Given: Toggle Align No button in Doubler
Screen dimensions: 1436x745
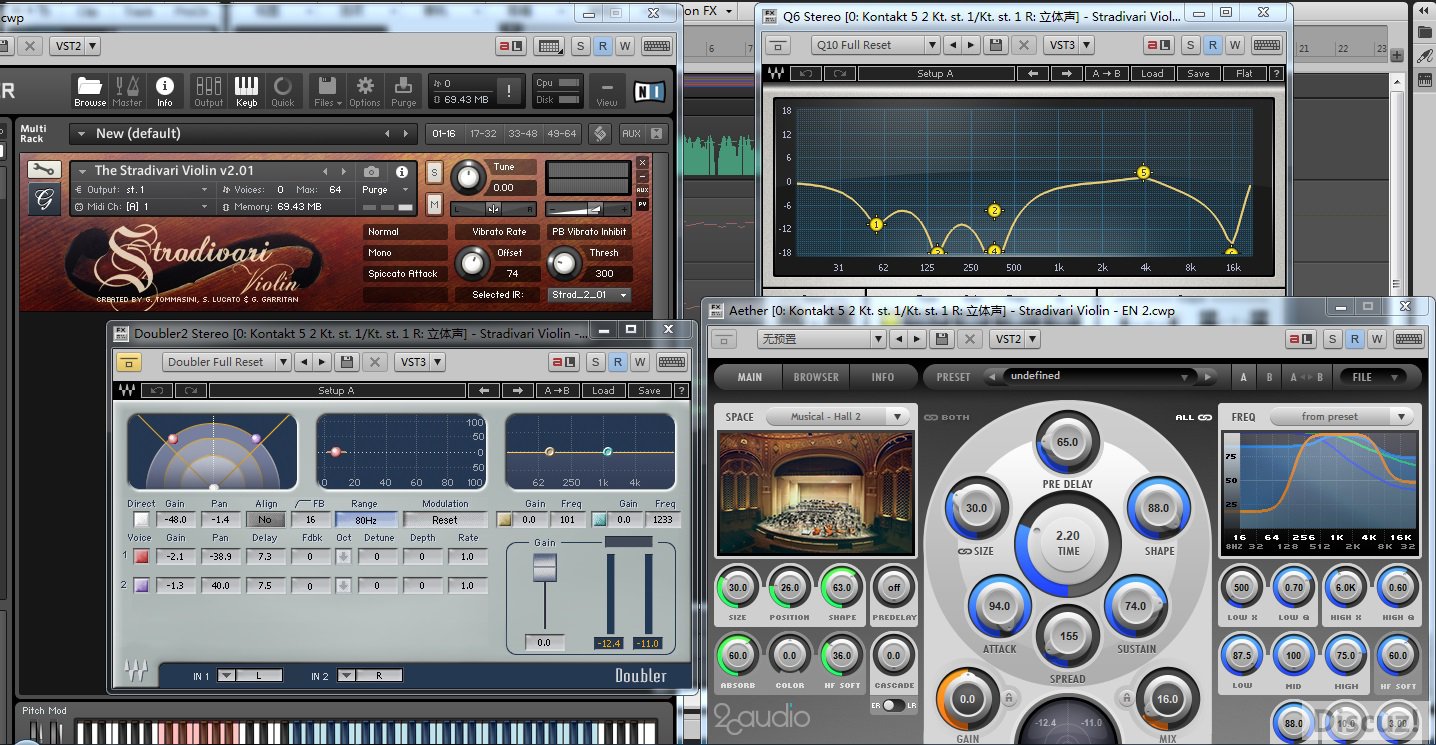Looking at the screenshot, I should pyautogui.click(x=265, y=520).
